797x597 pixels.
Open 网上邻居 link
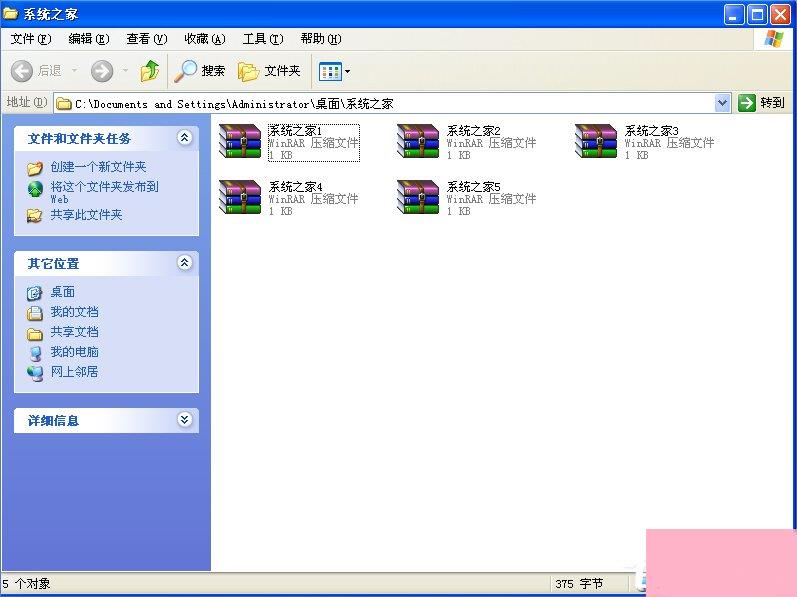point(74,371)
